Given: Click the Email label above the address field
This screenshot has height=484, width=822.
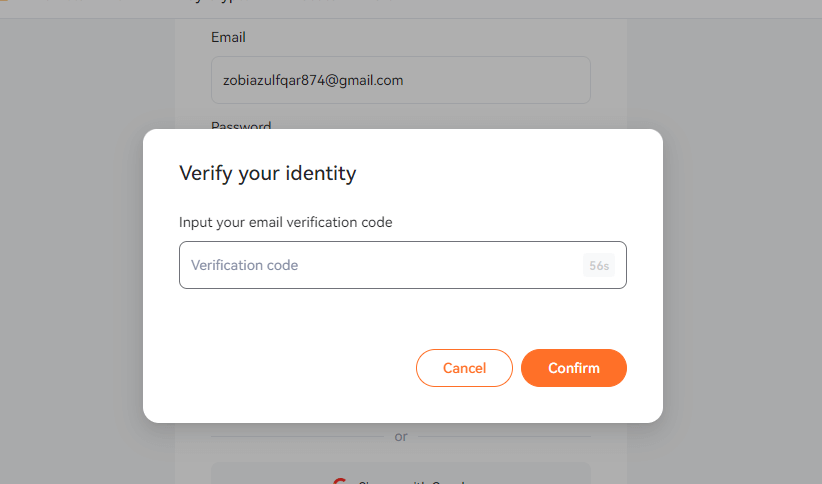Looking at the screenshot, I should 228,37.
